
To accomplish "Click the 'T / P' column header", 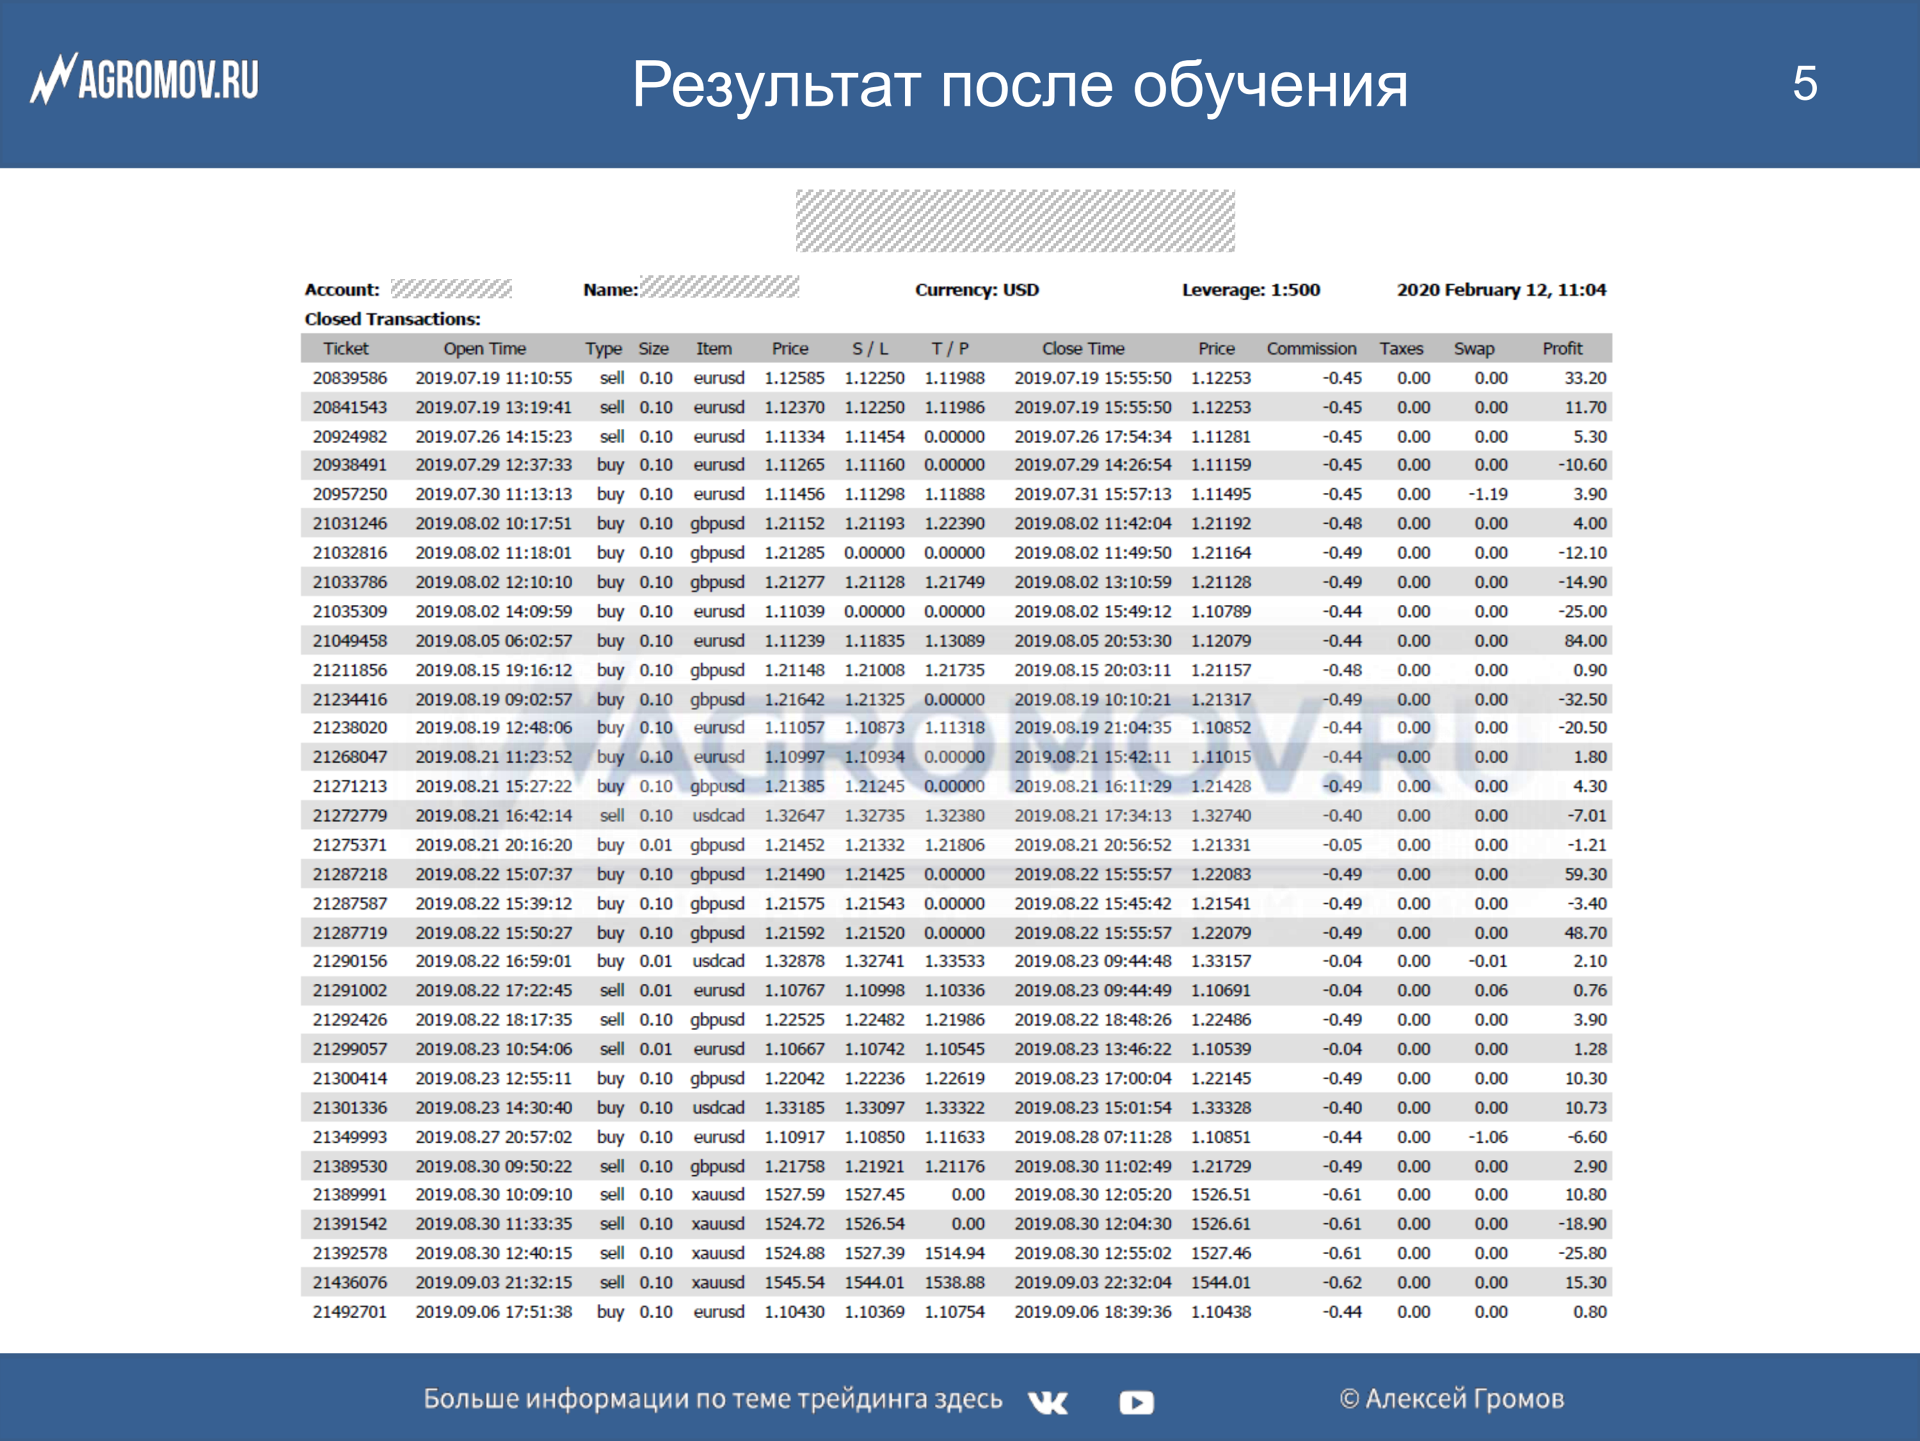I will pyautogui.click(x=950, y=348).
